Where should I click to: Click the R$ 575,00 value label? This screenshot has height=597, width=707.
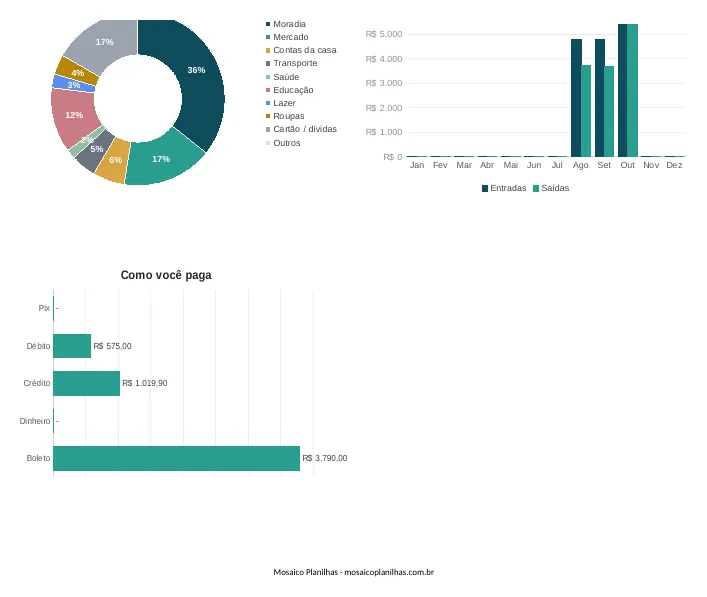click(112, 346)
